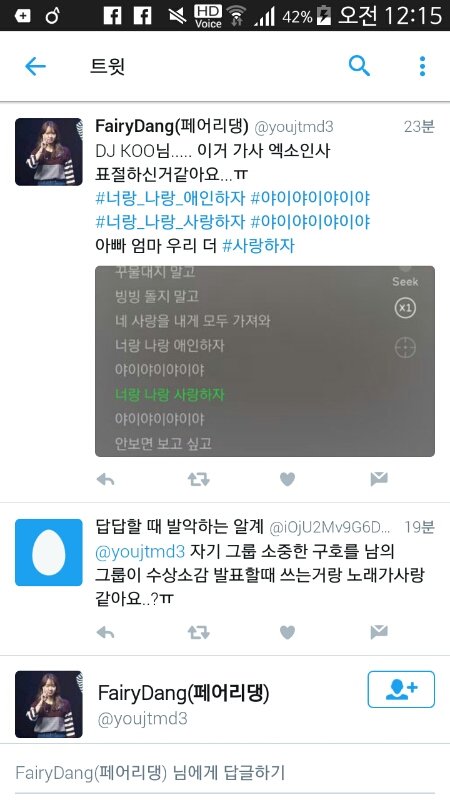The height and width of the screenshot is (800, 450).
Task: Follow FairyDang with the add-user button
Action: (x=401, y=689)
